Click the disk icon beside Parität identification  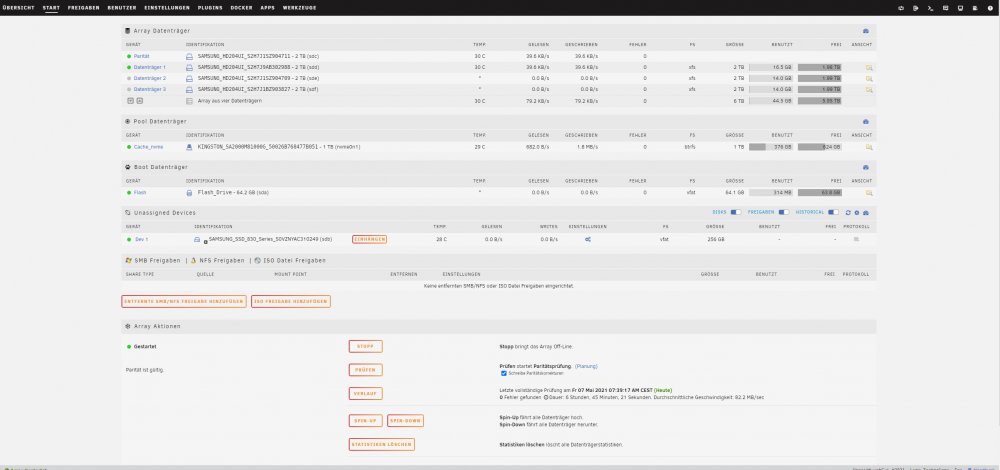189,56
